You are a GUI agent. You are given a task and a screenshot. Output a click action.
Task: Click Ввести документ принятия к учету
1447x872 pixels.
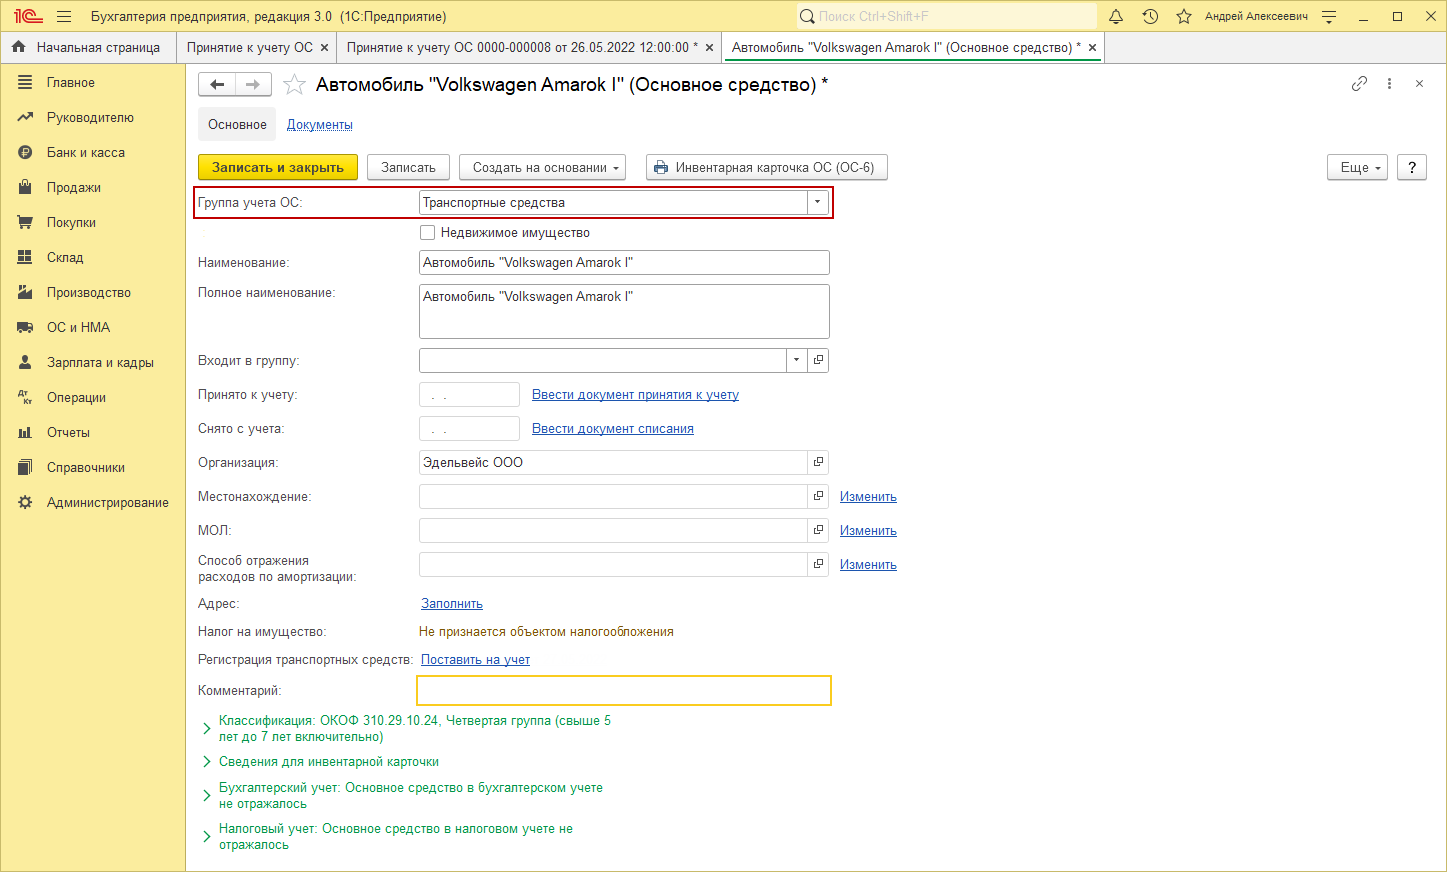point(635,394)
